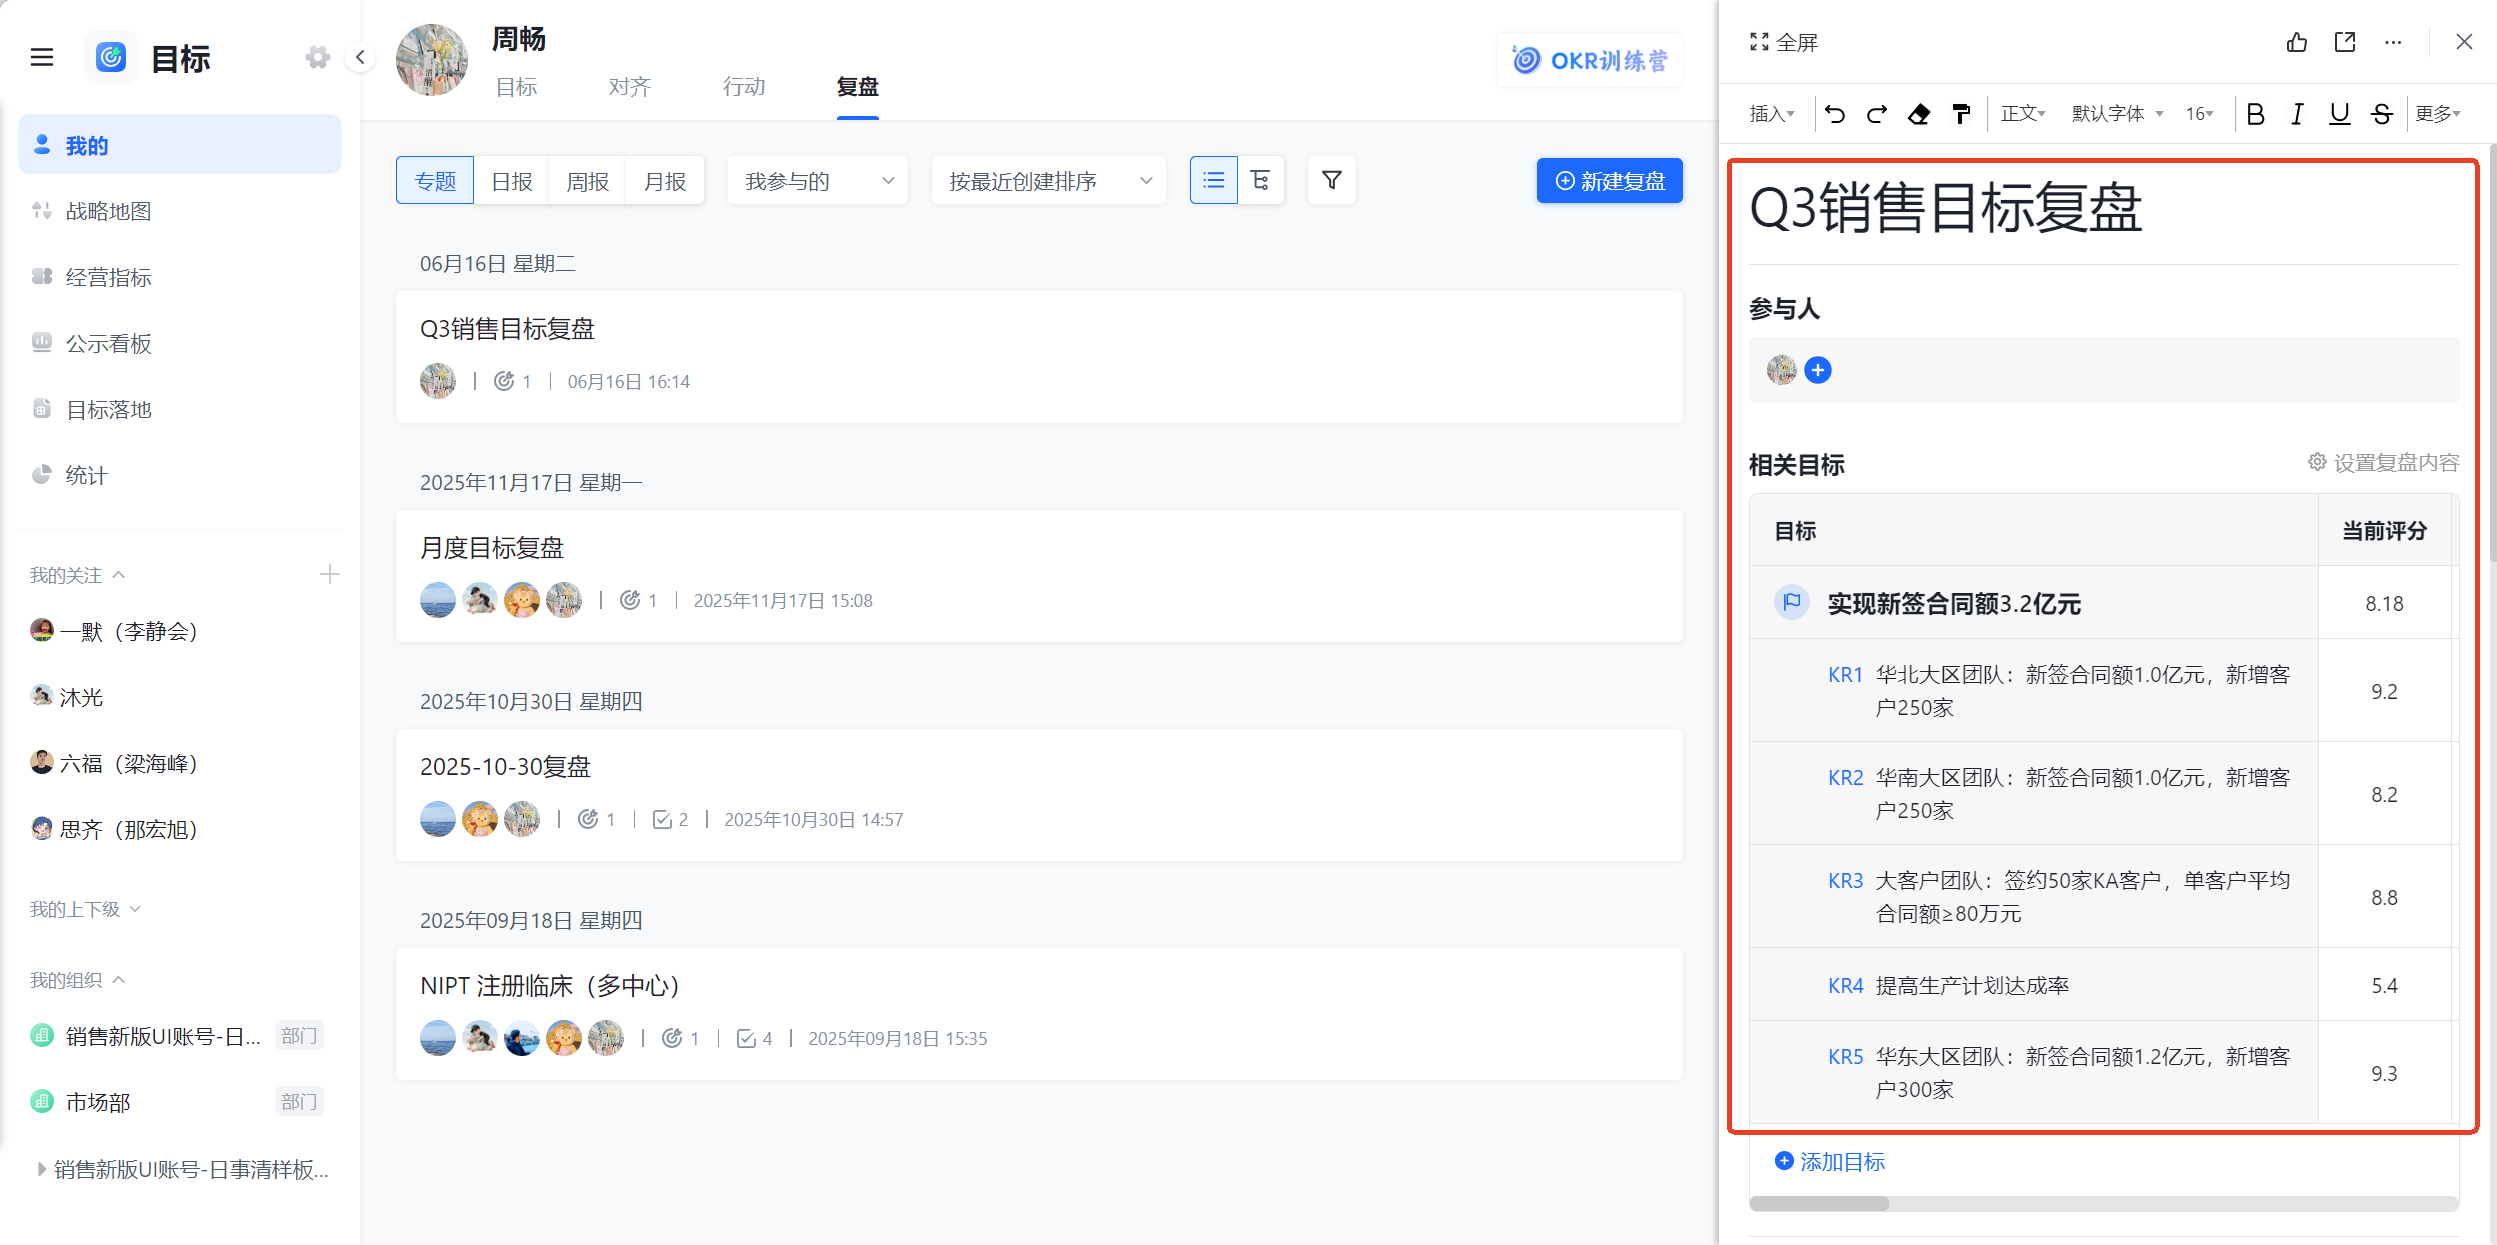Add a participant with plus icon

pos(1818,370)
